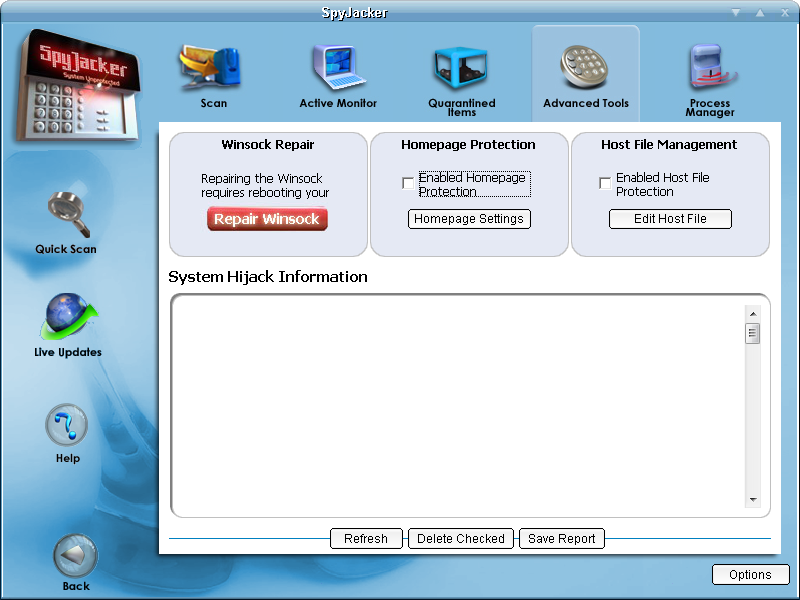Open the Quarantined Items box icon
The height and width of the screenshot is (600, 800).
coord(461,68)
